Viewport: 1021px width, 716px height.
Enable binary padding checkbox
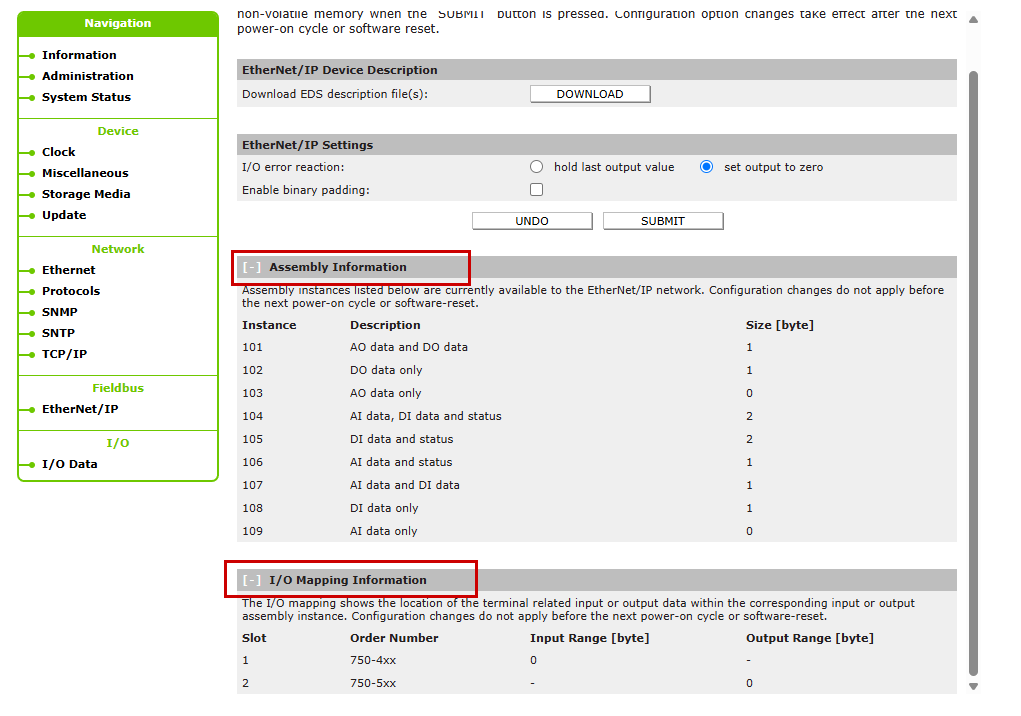coord(537,190)
